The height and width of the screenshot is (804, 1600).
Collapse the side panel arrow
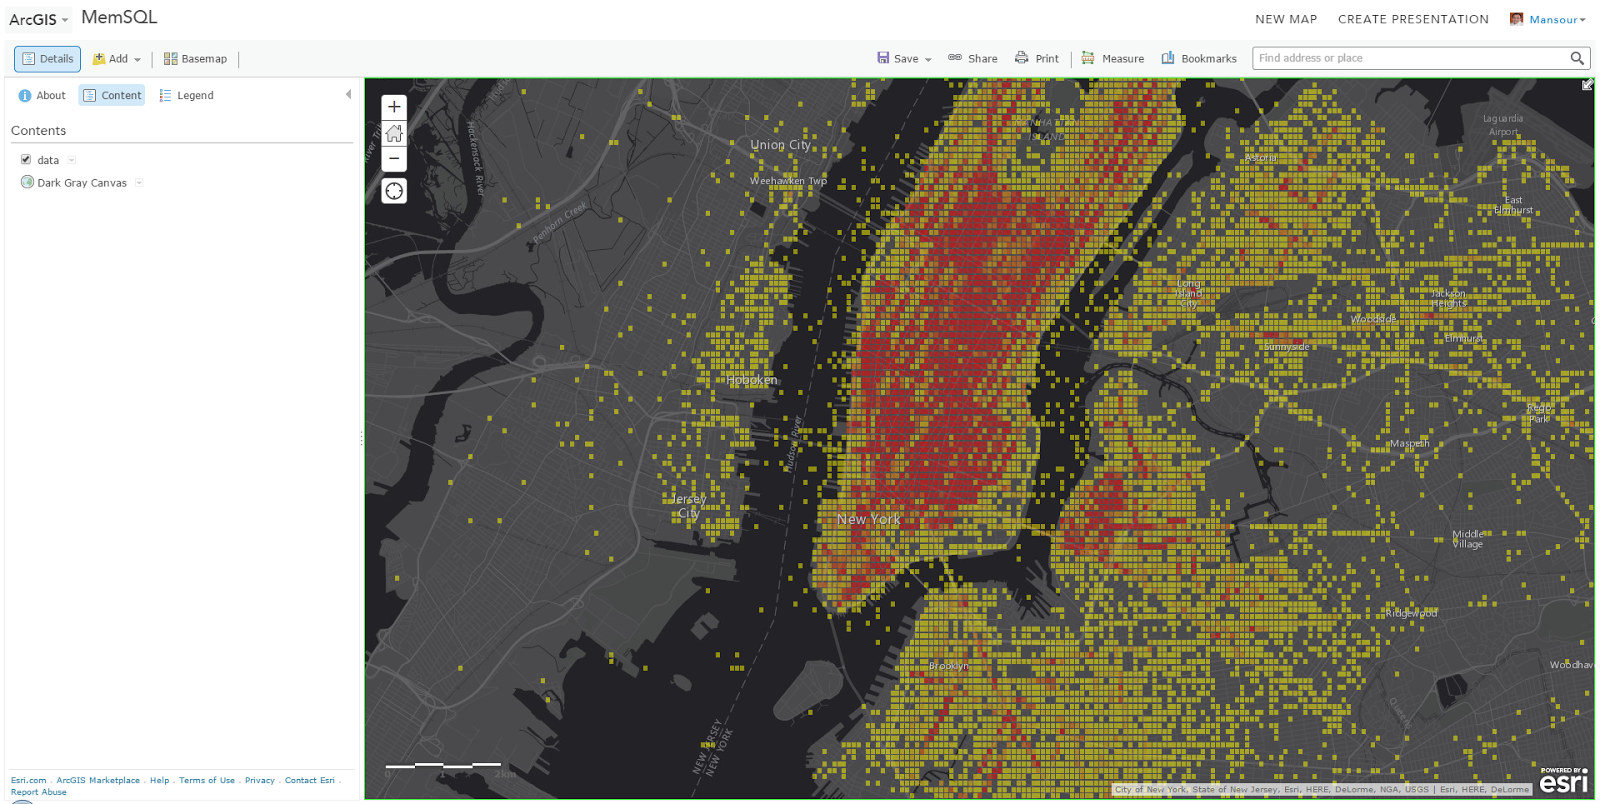coord(348,95)
